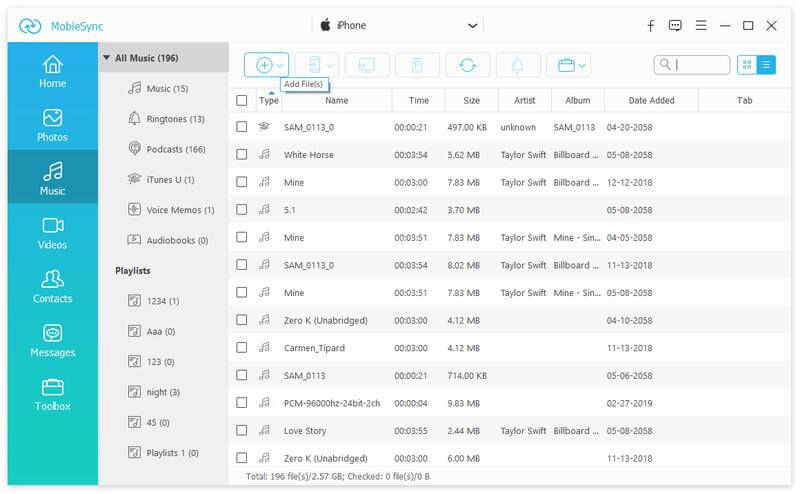Click the 497.00 KB size cell

(467, 127)
